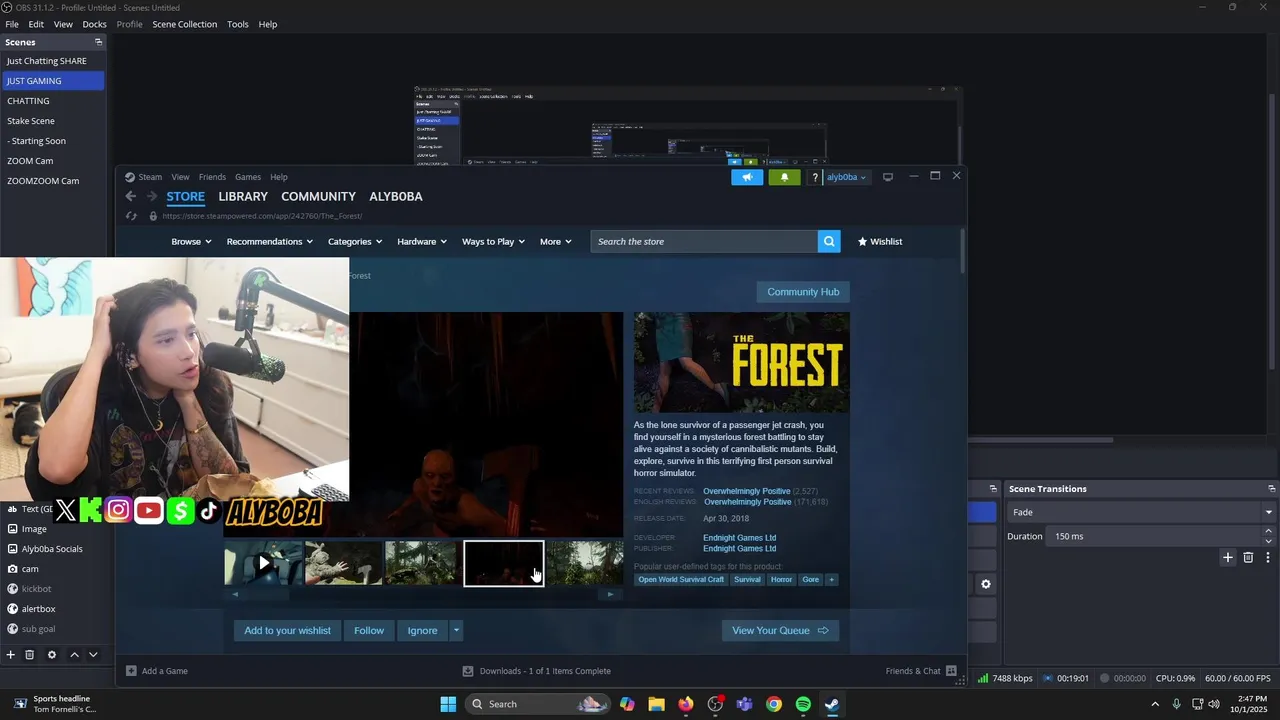Expand the Hardware store menu
The image size is (1280, 720).
click(422, 241)
